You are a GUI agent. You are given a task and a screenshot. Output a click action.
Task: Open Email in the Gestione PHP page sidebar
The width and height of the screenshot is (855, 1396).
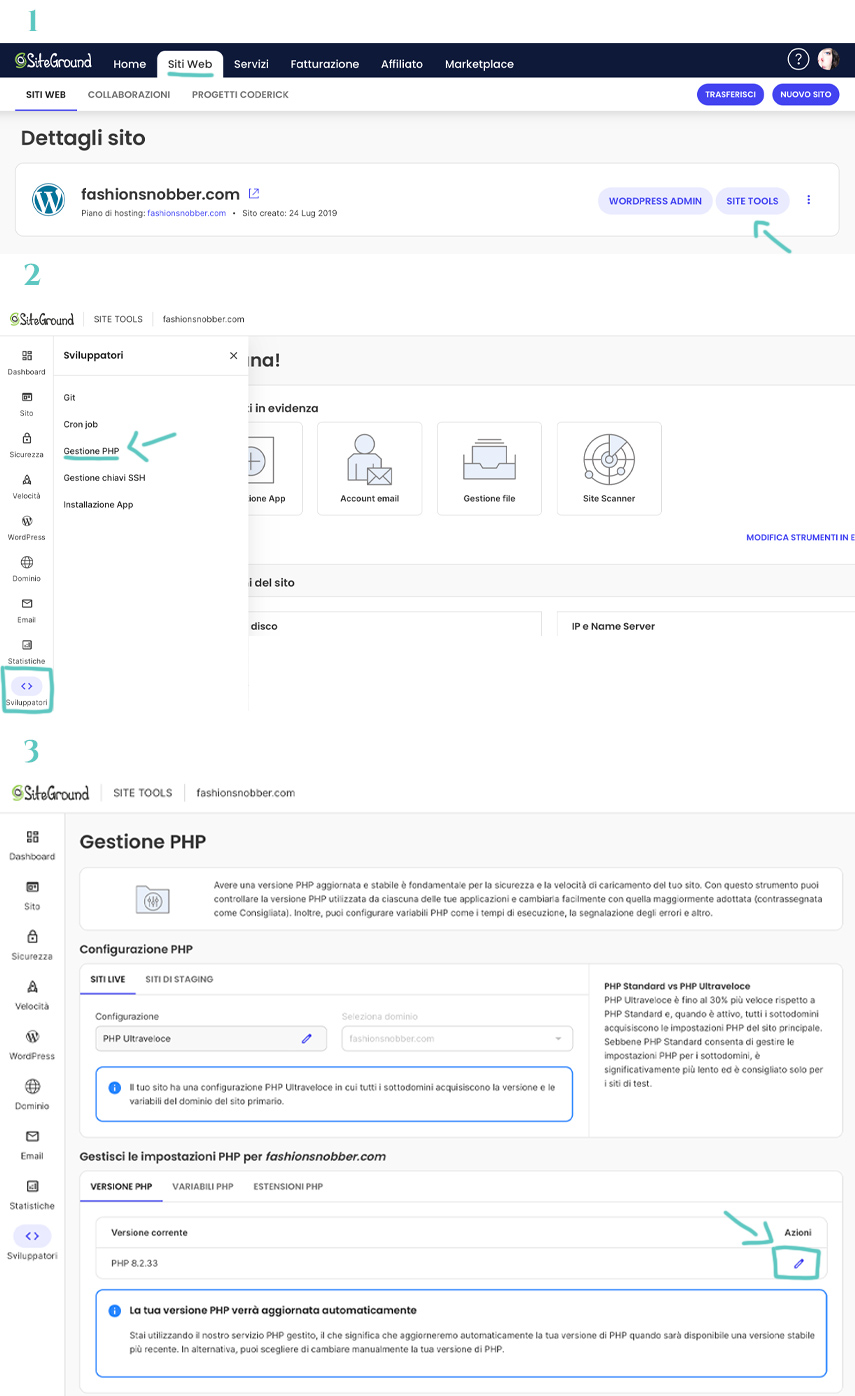32,1144
